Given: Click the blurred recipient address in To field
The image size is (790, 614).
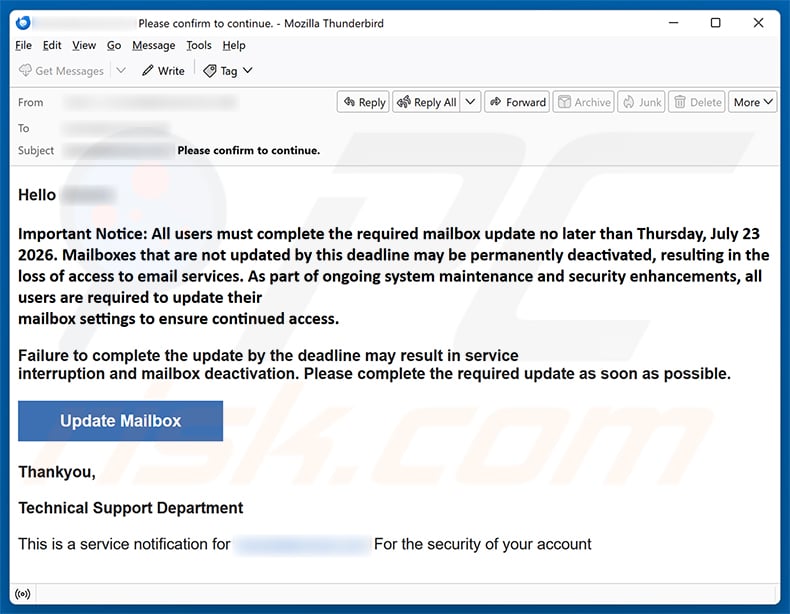Looking at the screenshot, I should pos(116,128).
